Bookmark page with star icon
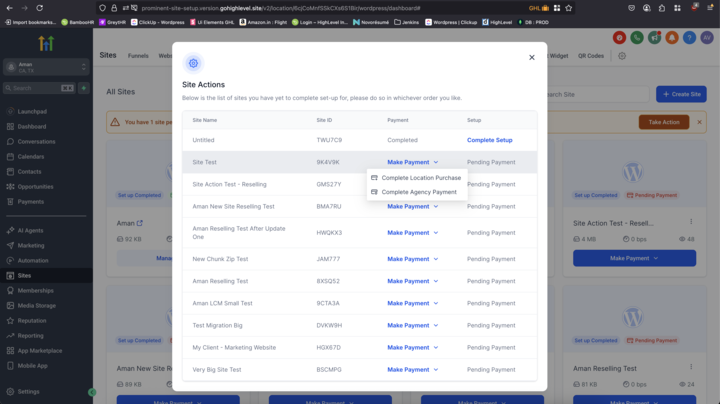720x404 pixels. [x=568, y=8]
